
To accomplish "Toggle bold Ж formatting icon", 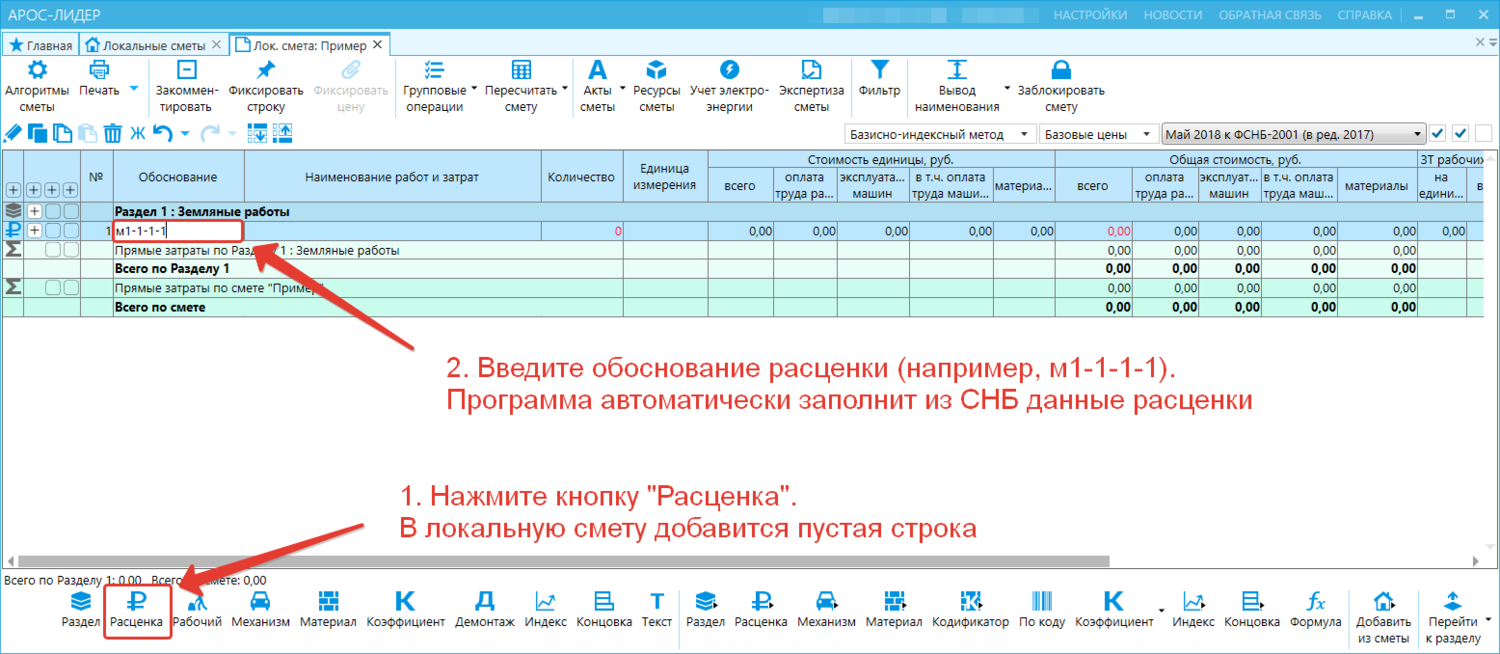I will [x=138, y=133].
